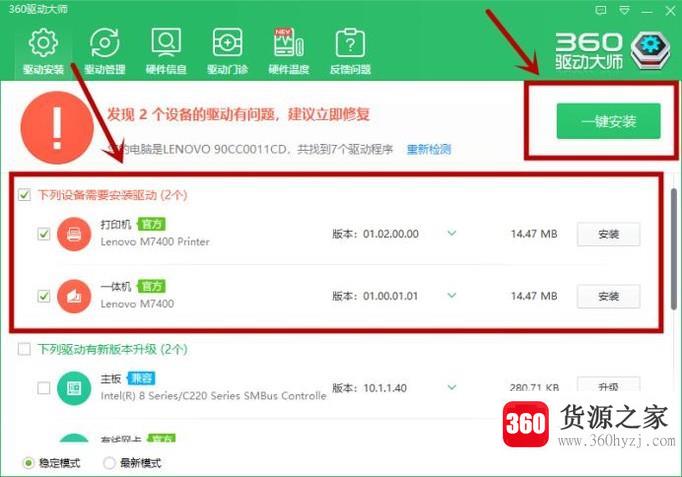Click the 14.47 MB size of 打印机 row
The width and height of the screenshot is (682, 477).
coord(534,234)
